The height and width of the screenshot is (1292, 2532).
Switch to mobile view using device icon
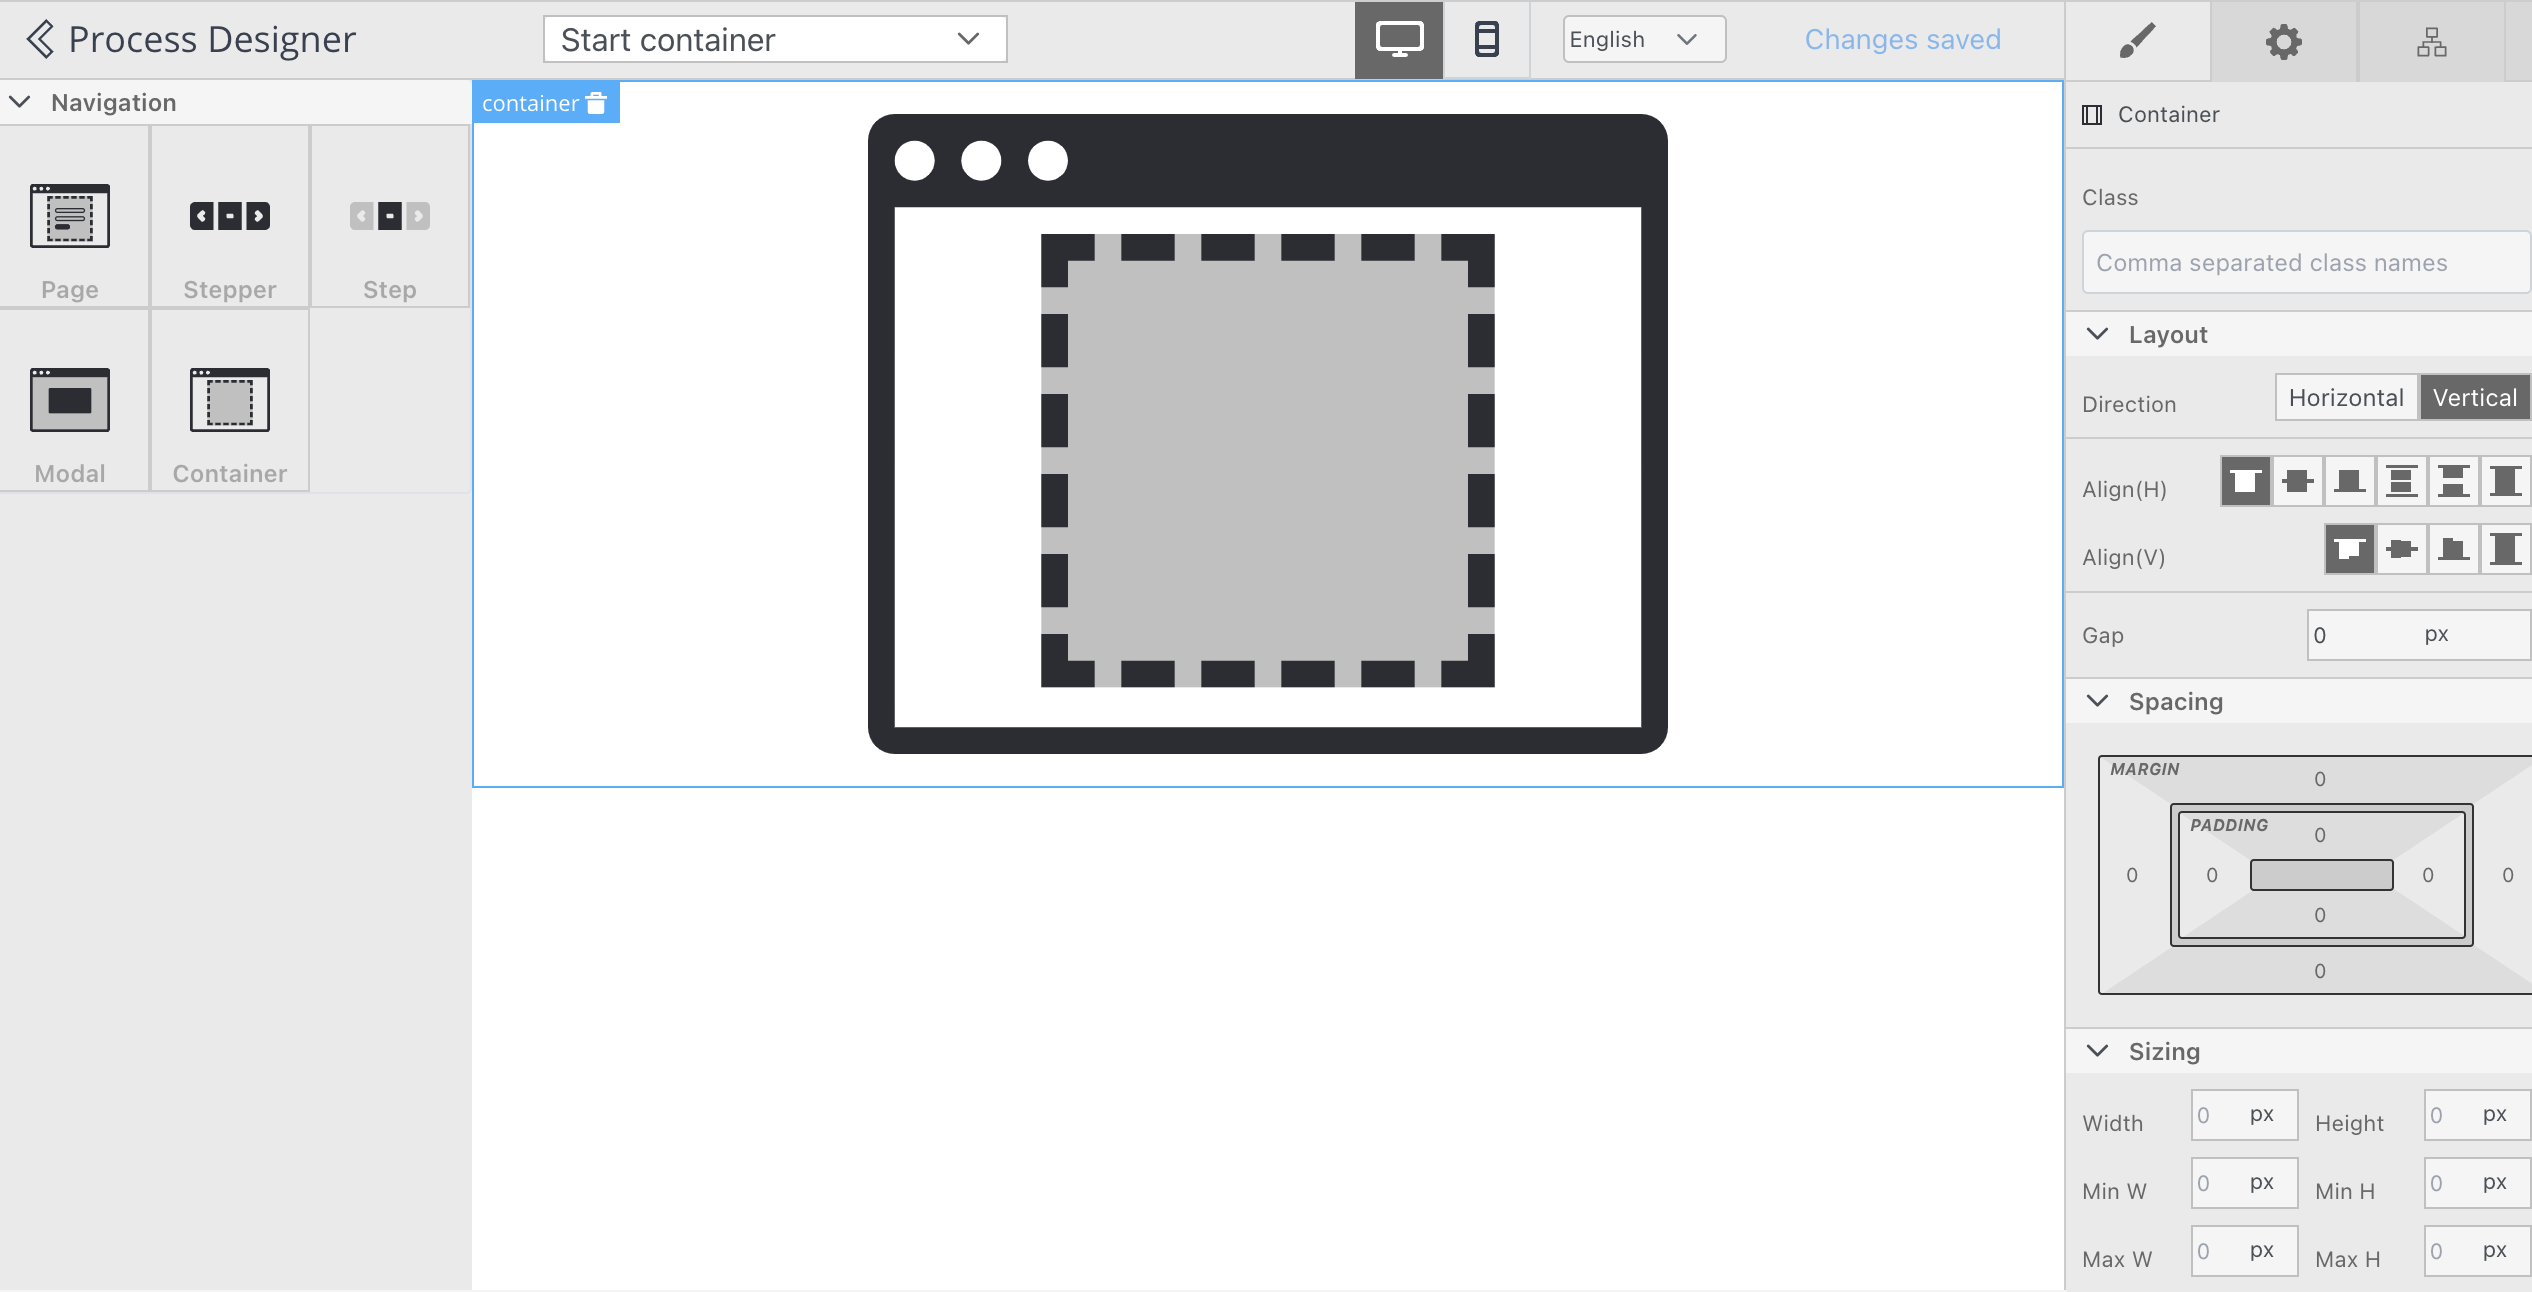pyautogui.click(x=1484, y=38)
